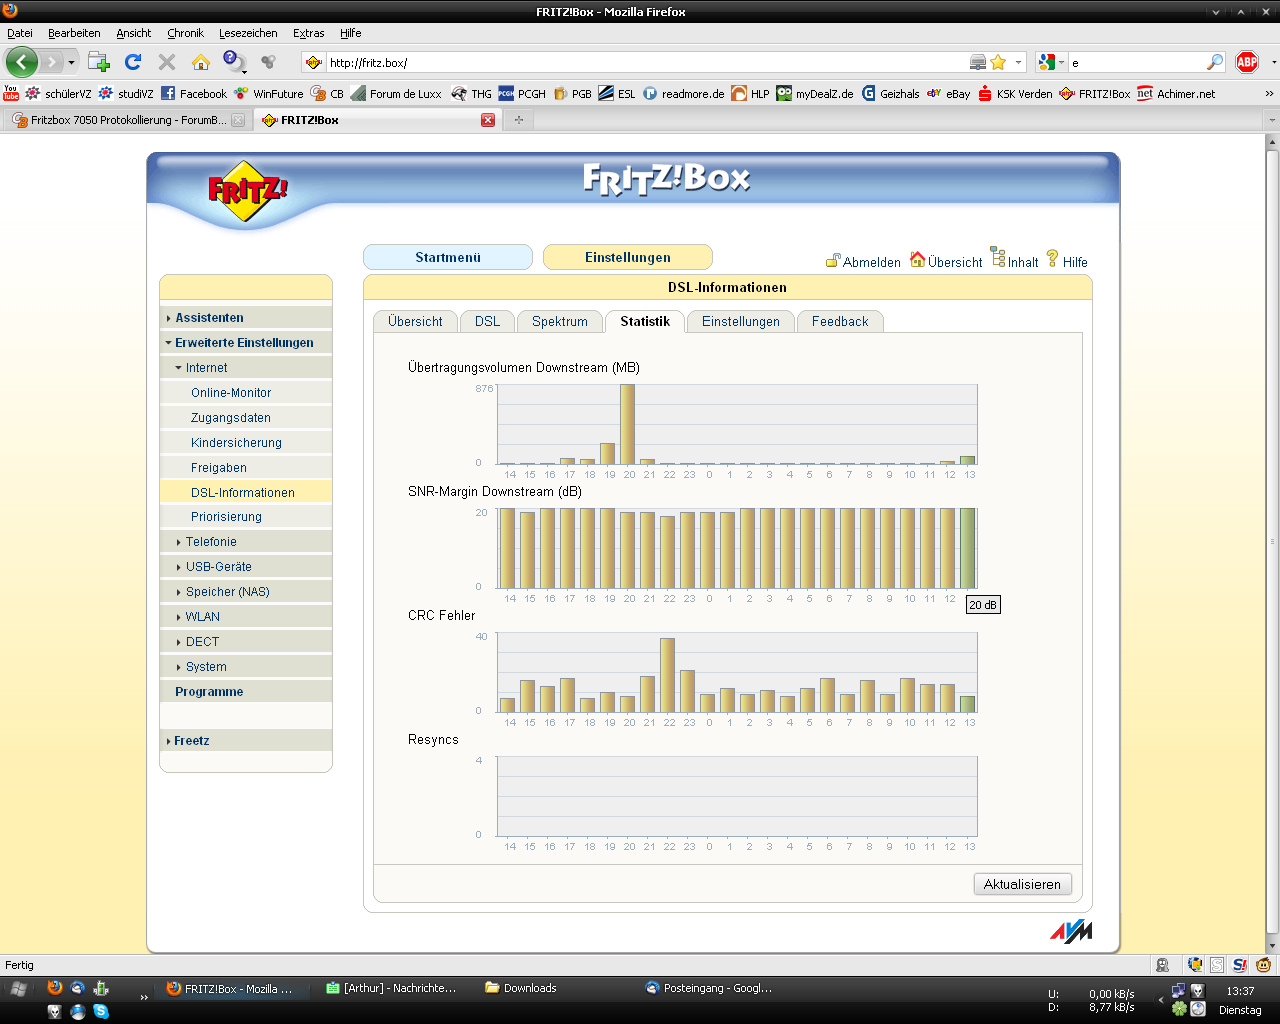The image size is (1280, 1024).
Task: Select the Einstellungen tab under DSL-Informationen
Action: [x=741, y=321]
